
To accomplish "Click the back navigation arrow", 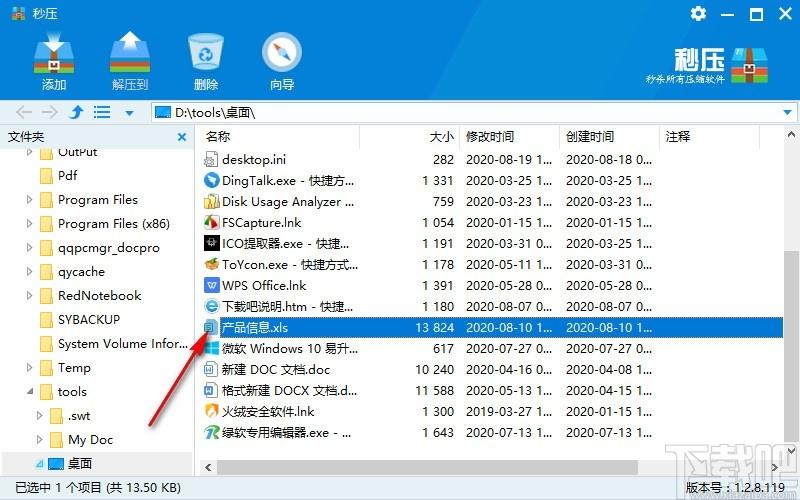I will click(24, 112).
